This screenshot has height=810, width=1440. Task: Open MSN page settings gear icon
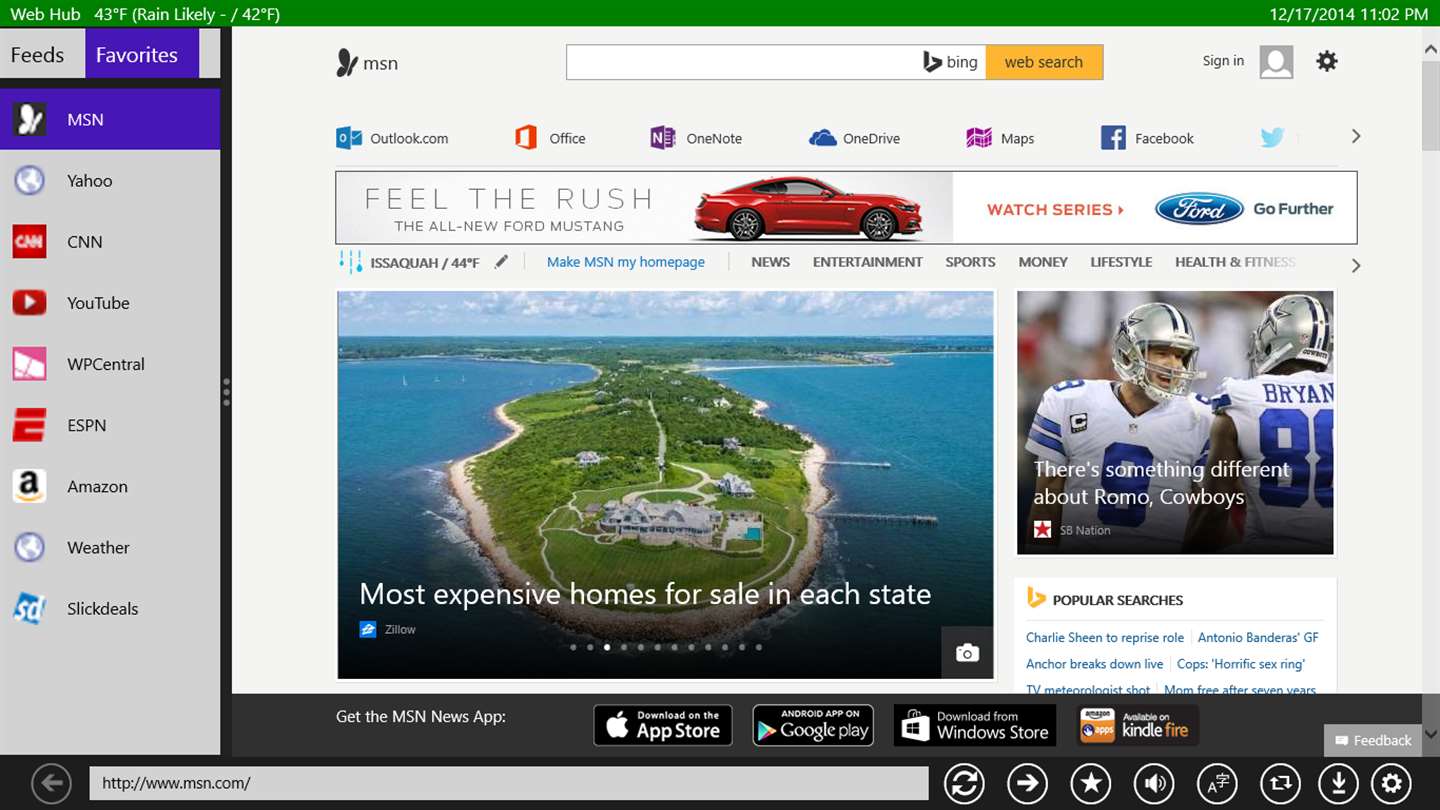tap(1327, 61)
